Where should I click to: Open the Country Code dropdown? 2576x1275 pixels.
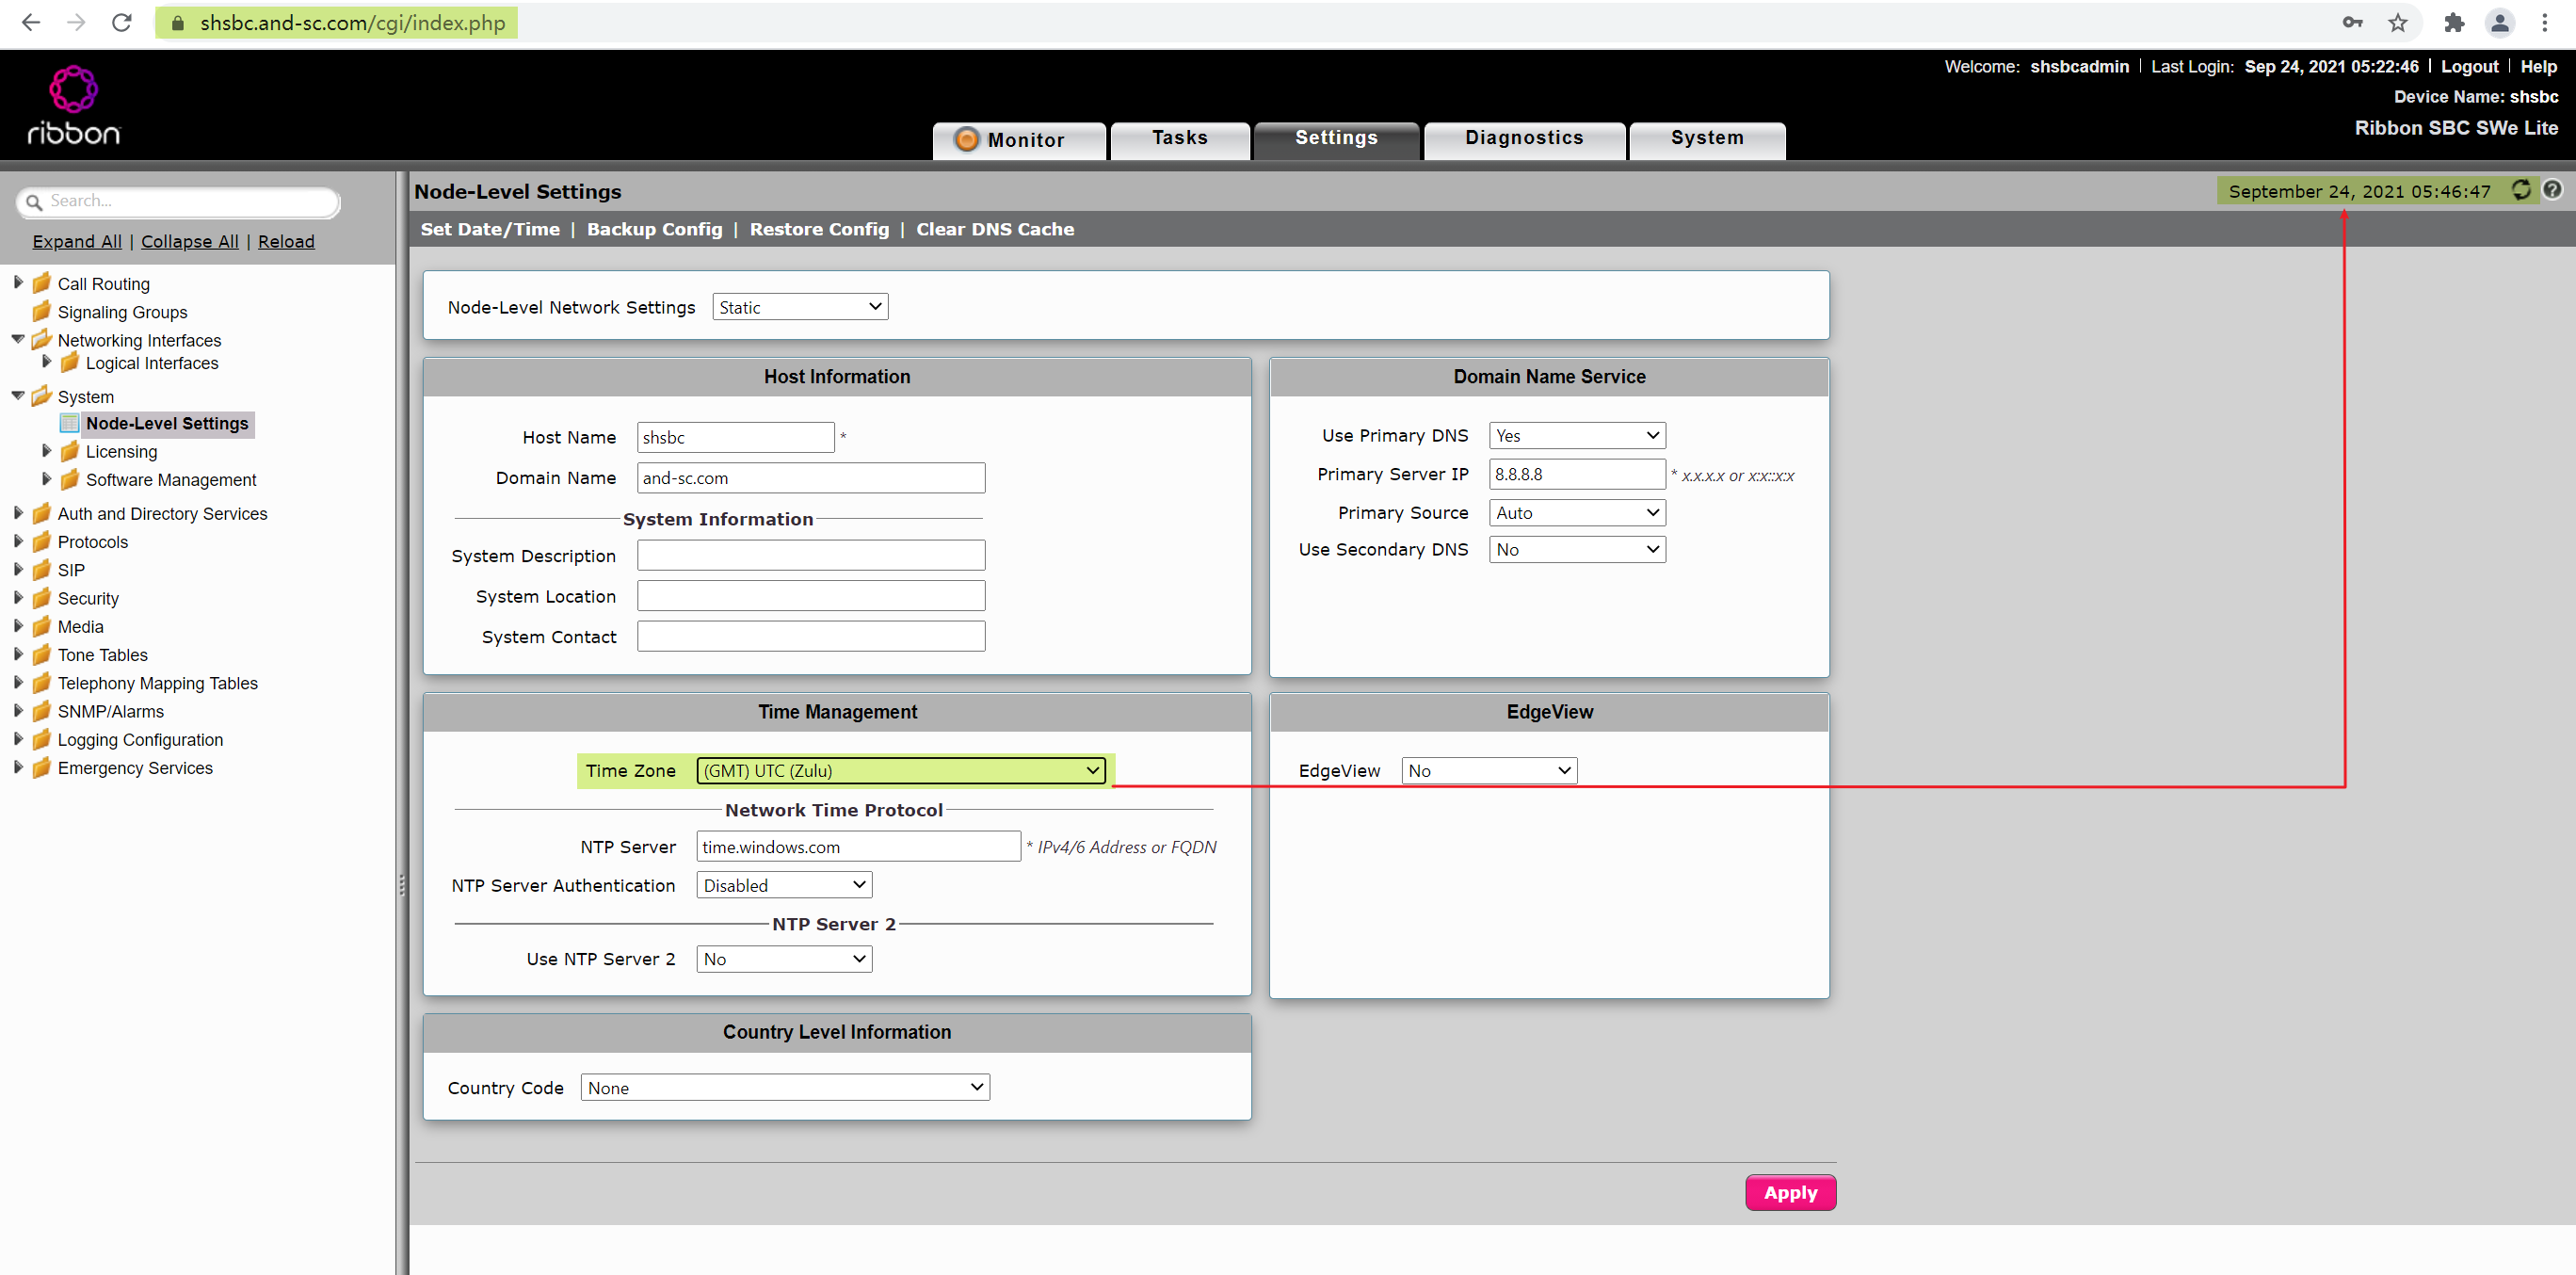[785, 1087]
